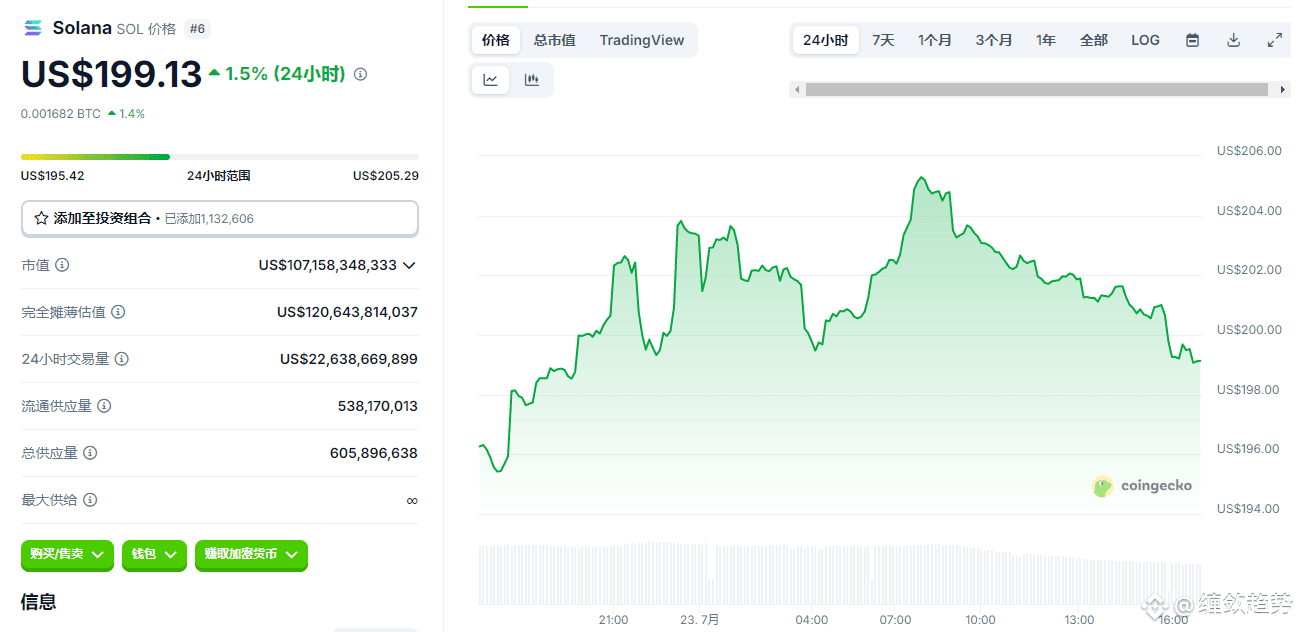Open info icon beside 流通供应量
Image resolution: width=1302 pixels, height=632 pixels.
click(104, 406)
